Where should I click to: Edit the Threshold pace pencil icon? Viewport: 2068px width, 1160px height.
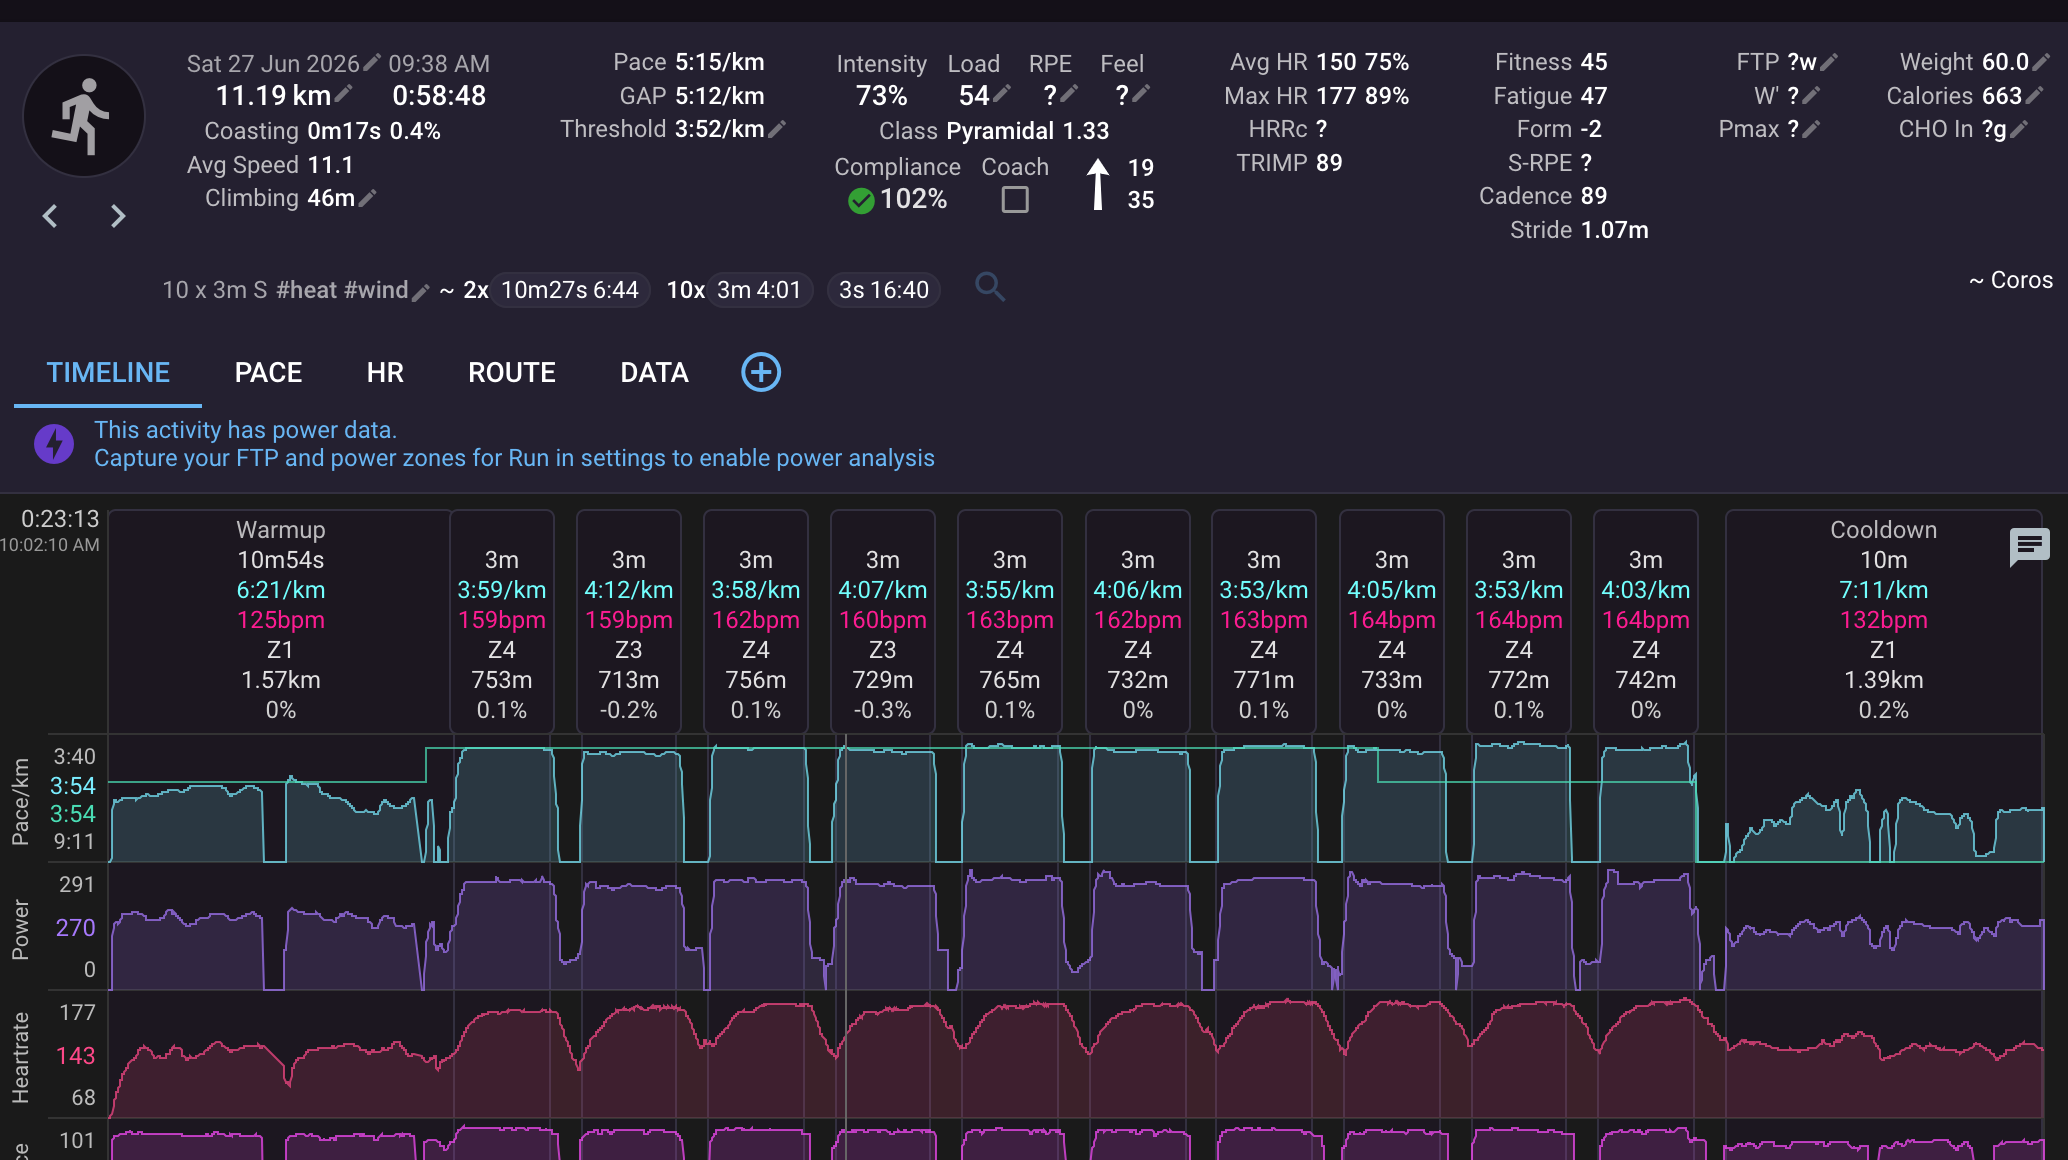tap(777, 129)
